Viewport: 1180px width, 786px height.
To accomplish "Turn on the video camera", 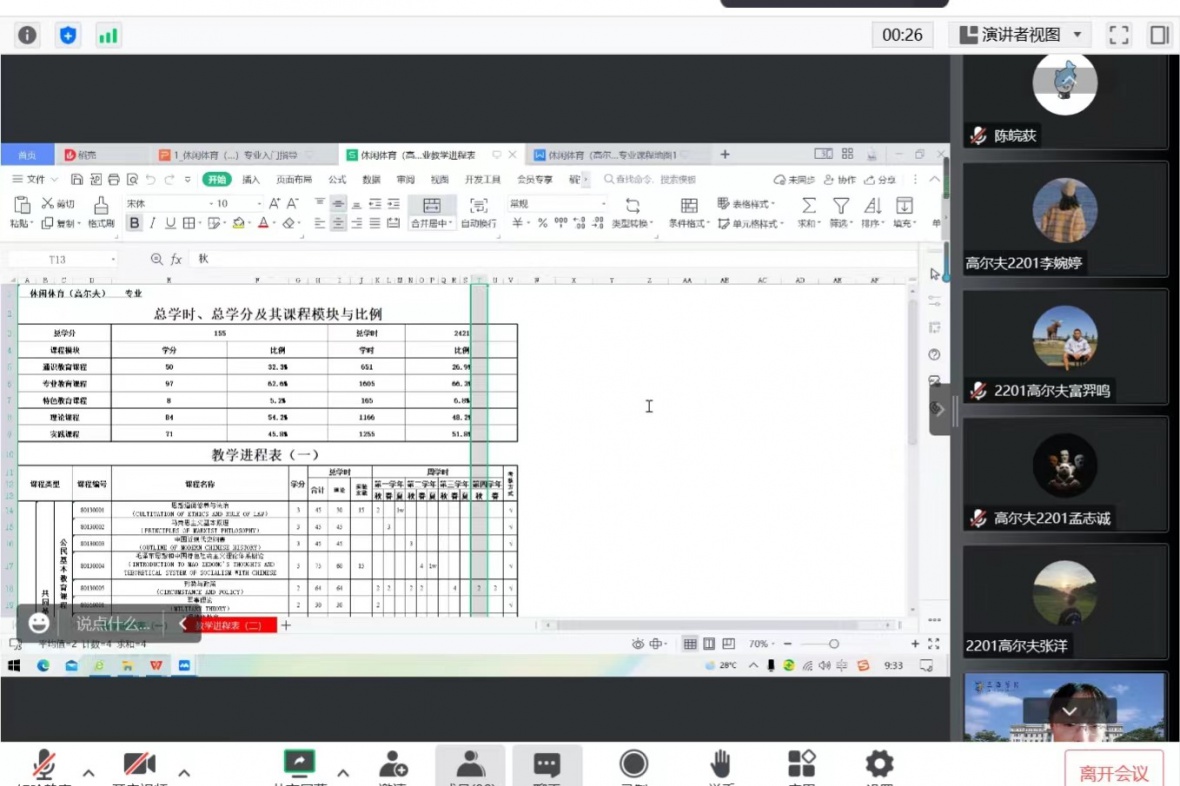I will pos(139,766).
